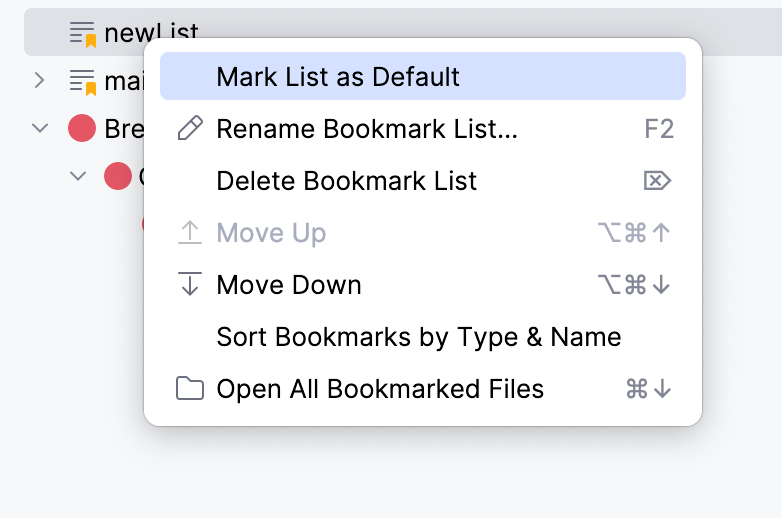Choose Delete Bookmark List
The height and width of the screenshot is (518, 782).
tap(346, 181)
